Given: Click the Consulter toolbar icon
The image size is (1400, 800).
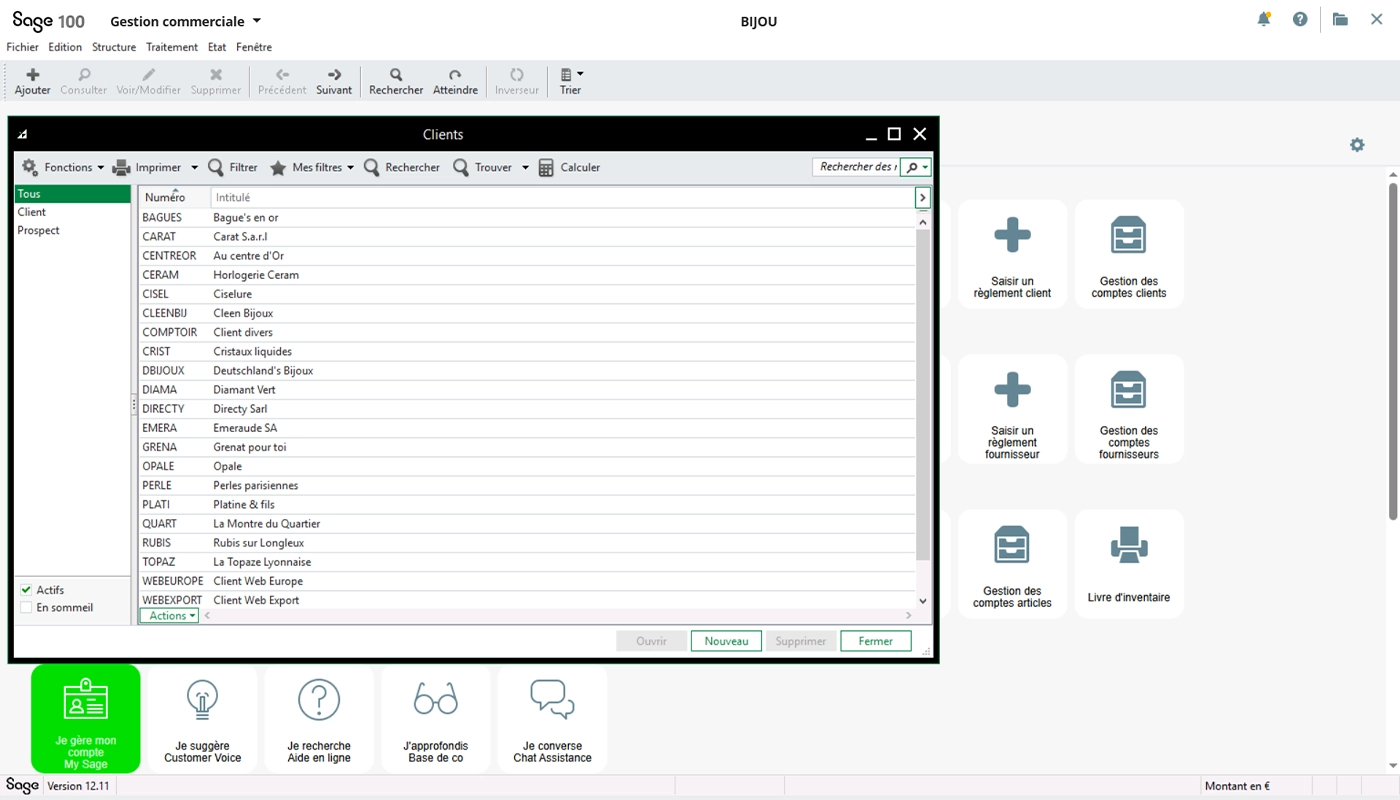Looking at the screenshot, I should point(83,75).
